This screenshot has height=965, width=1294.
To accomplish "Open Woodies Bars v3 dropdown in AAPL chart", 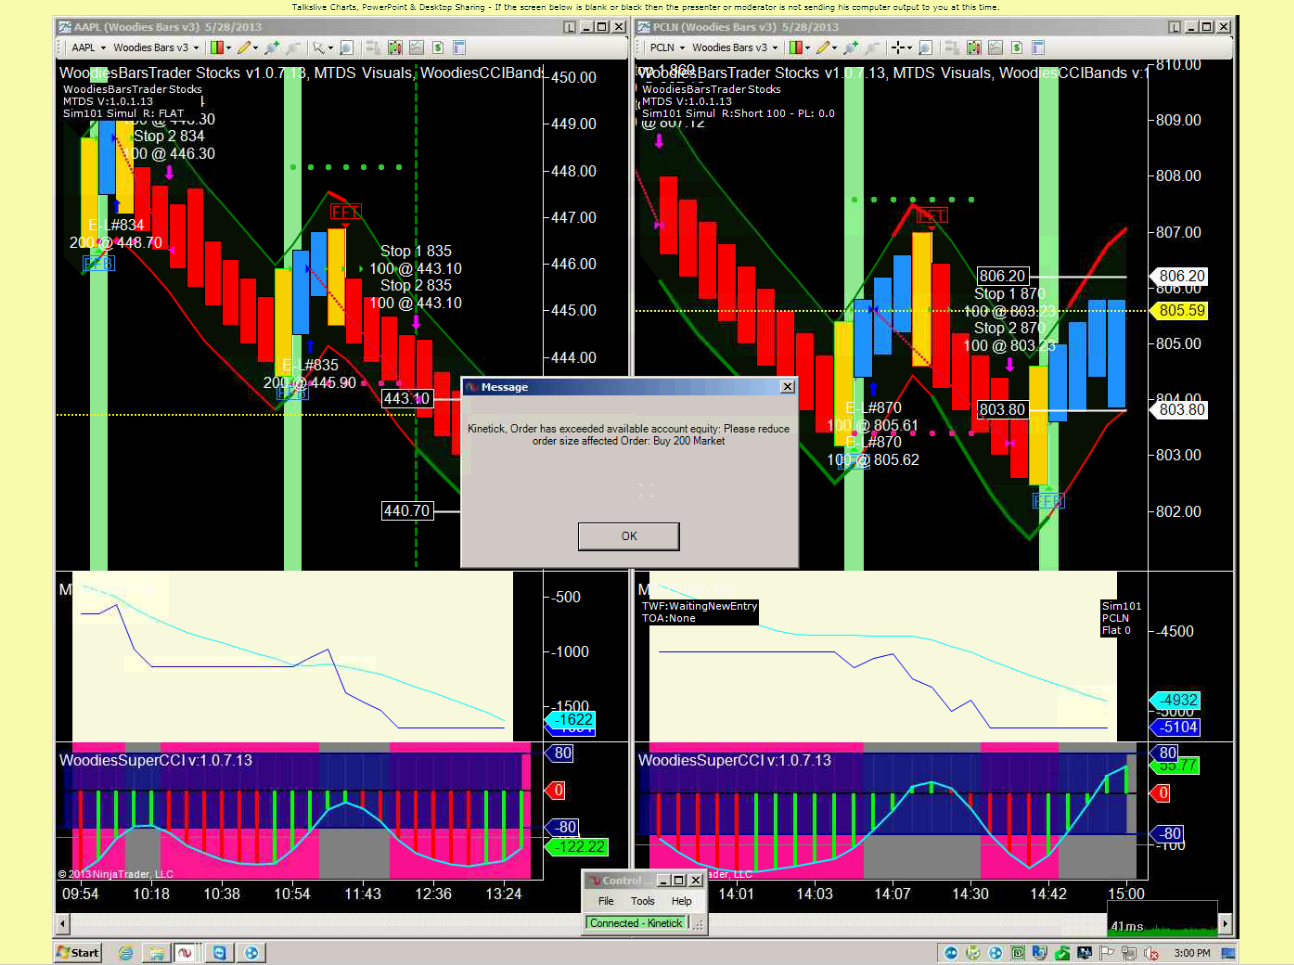I will point(156,47).
